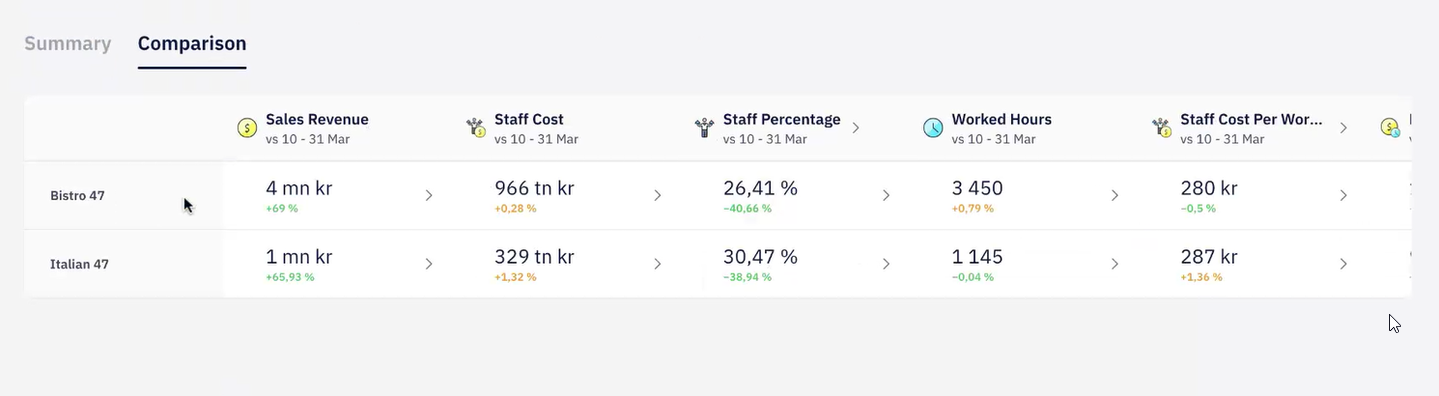Click the Worked Hours clock icon
Screen dimensions: 1439x396
[933, 128]
